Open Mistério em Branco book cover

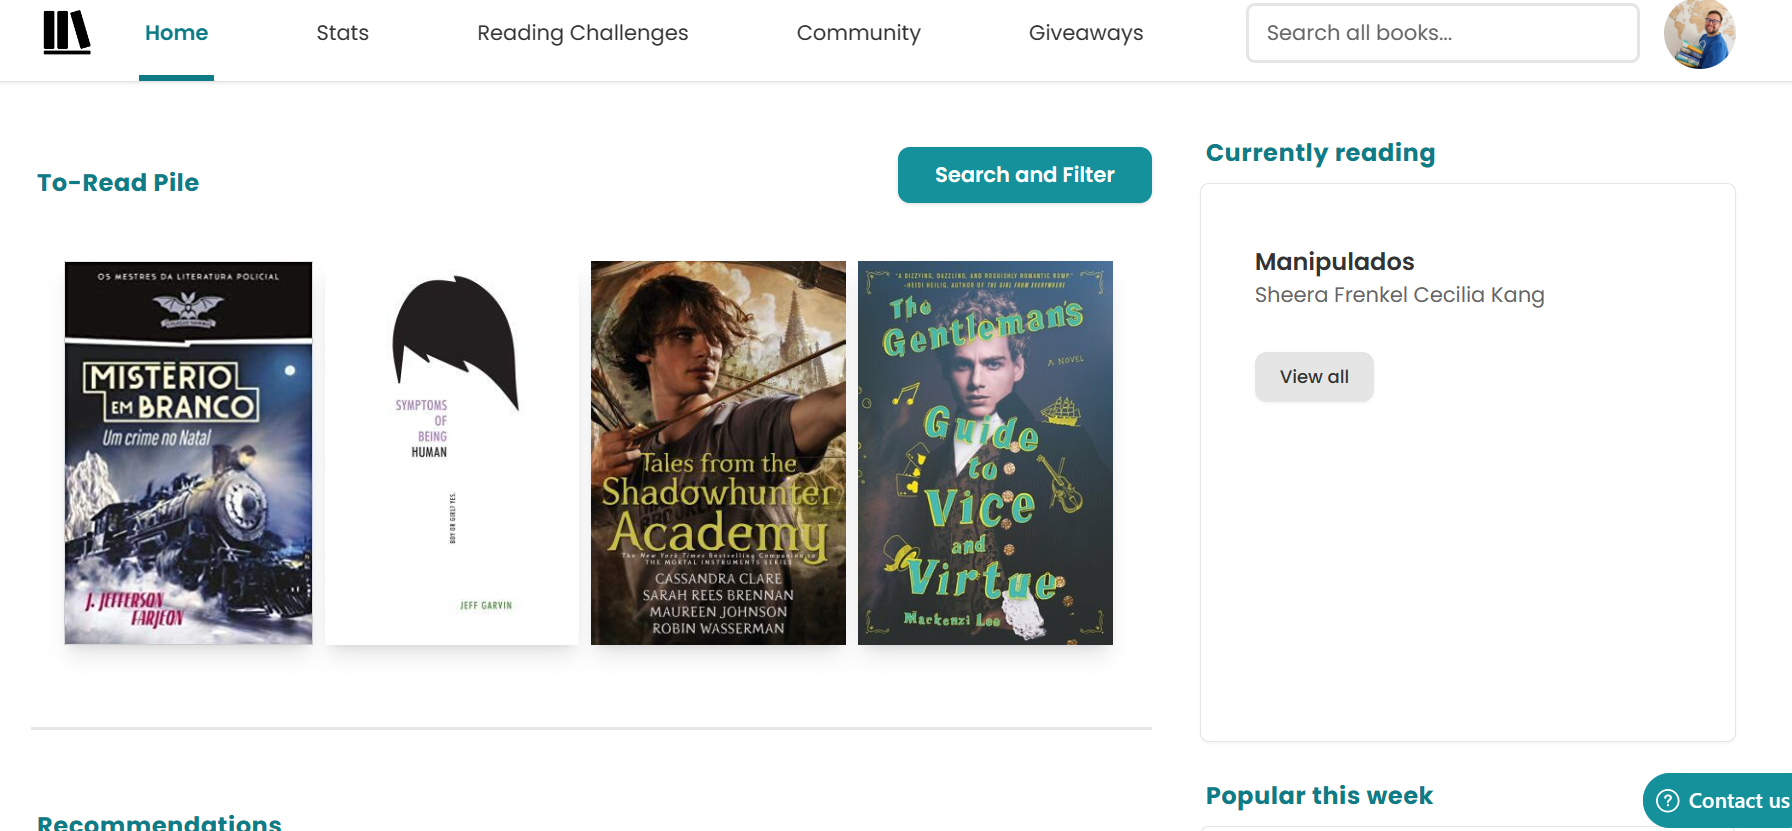(x=188, y=452)
